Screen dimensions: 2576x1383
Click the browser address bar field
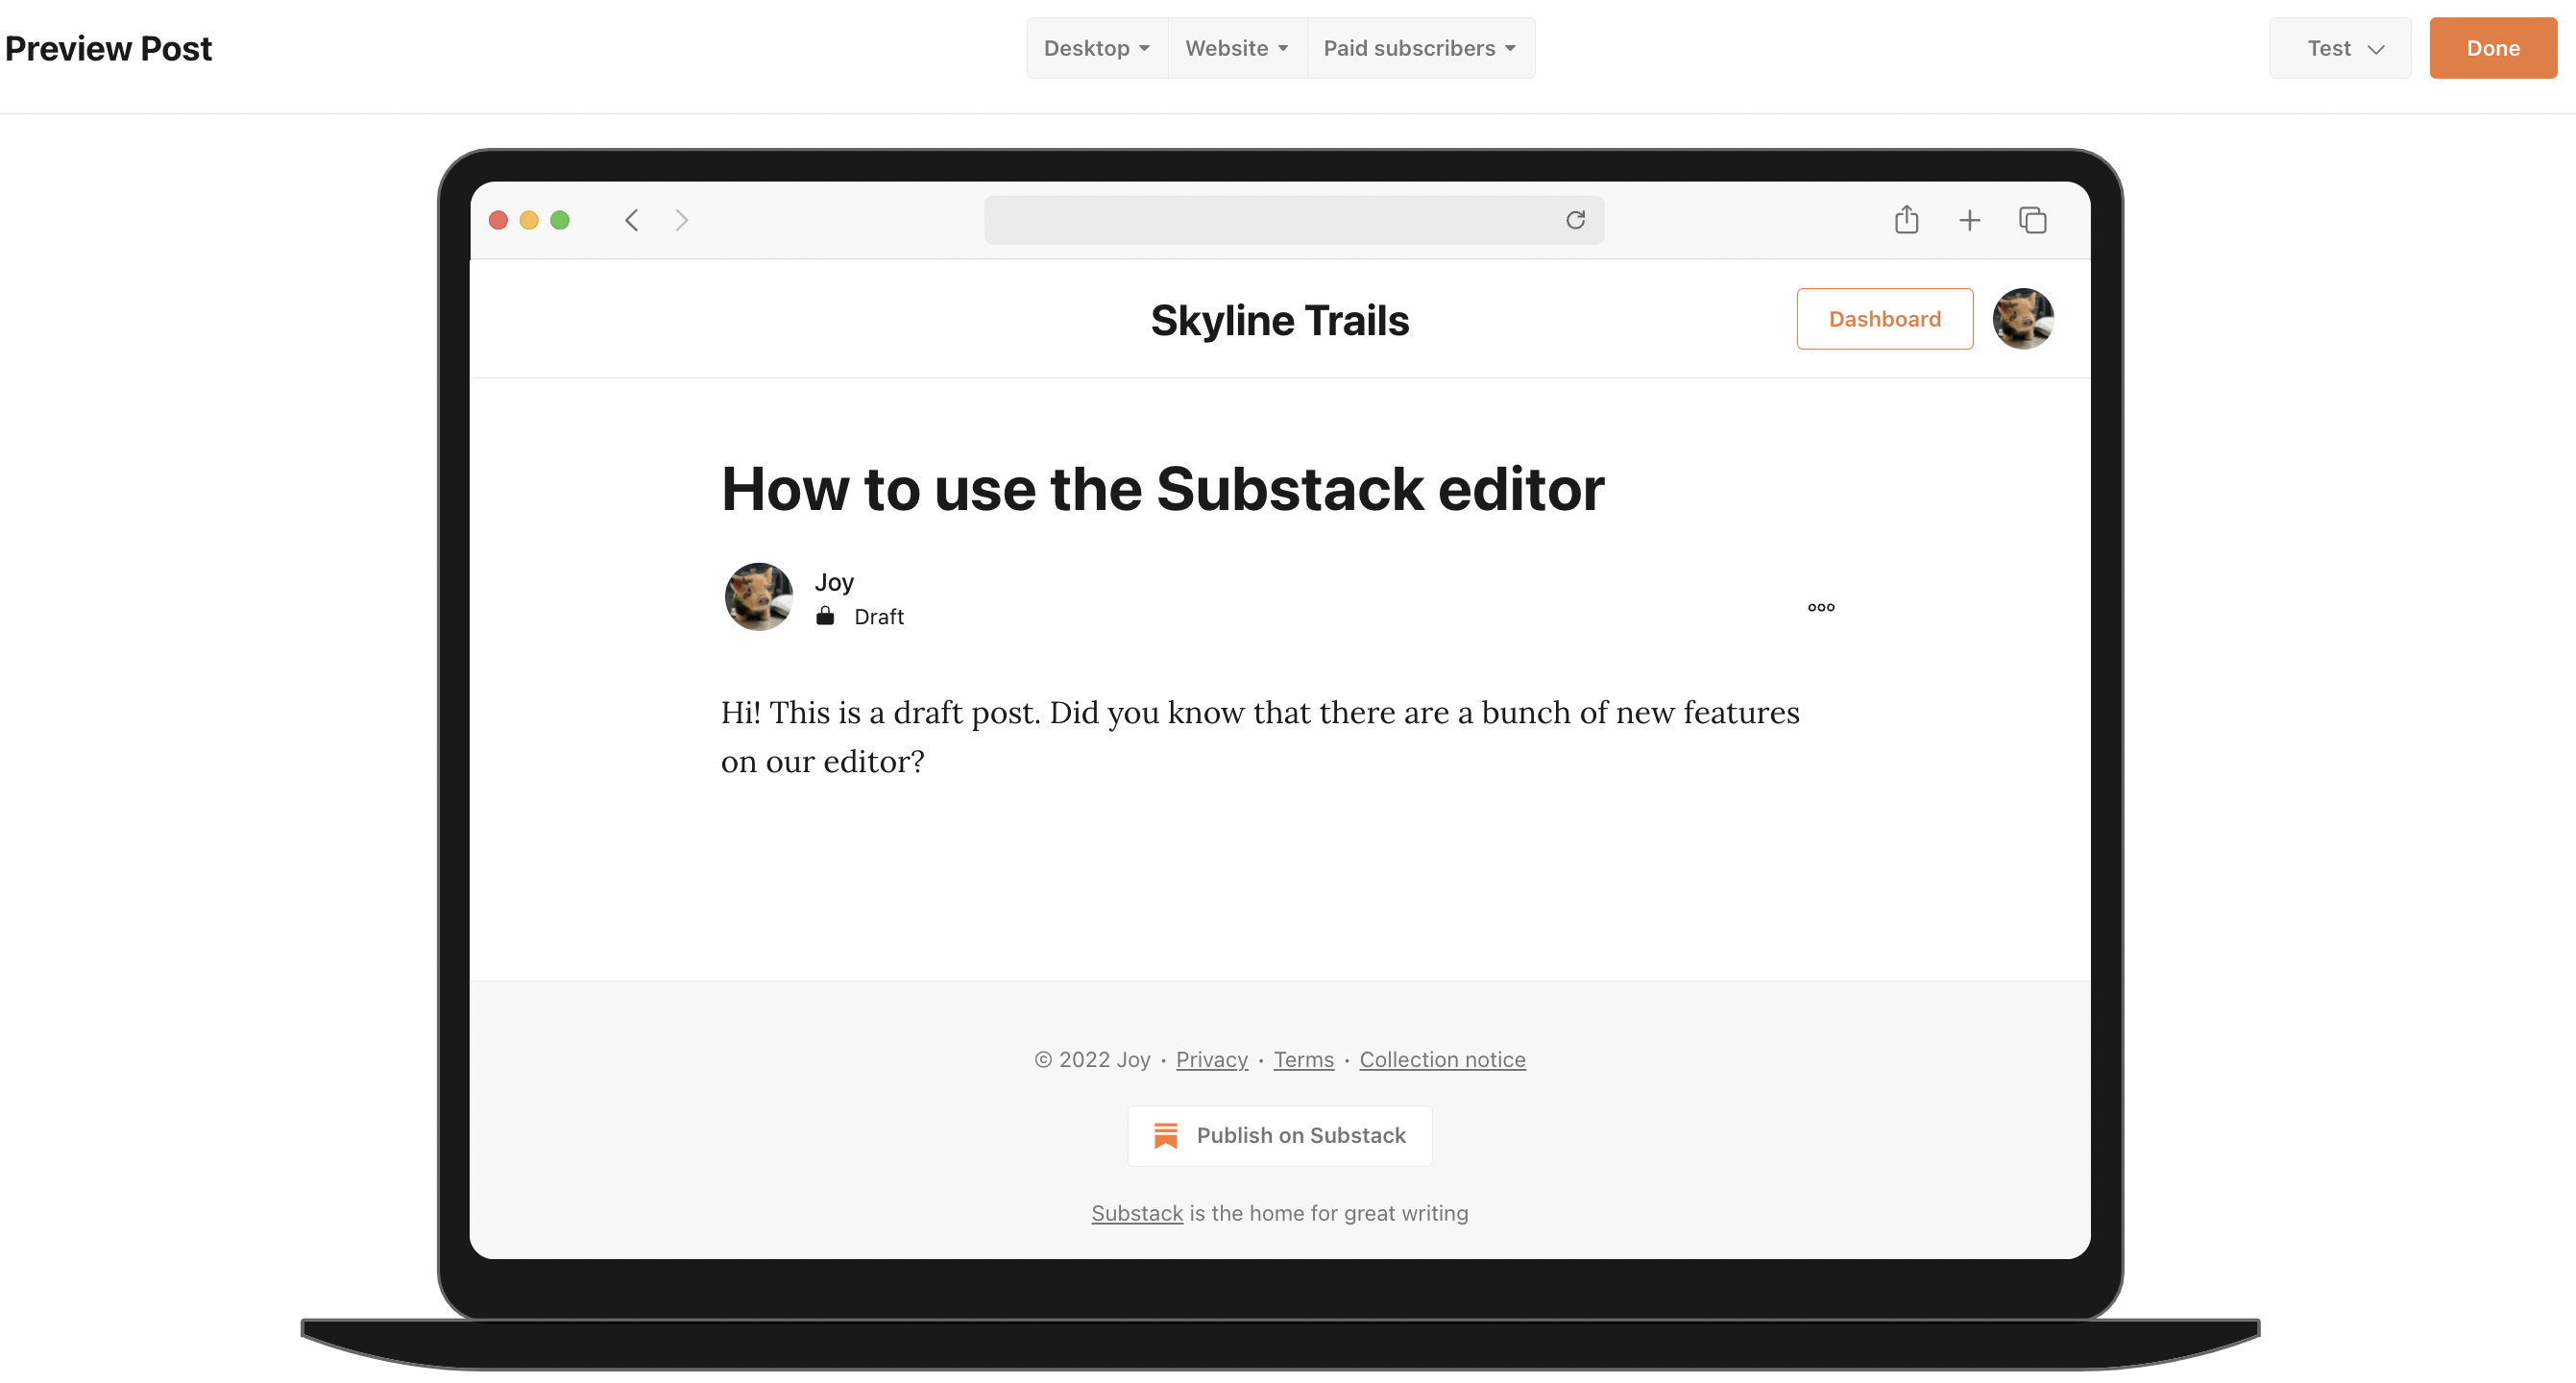[x=1294, y=220]
